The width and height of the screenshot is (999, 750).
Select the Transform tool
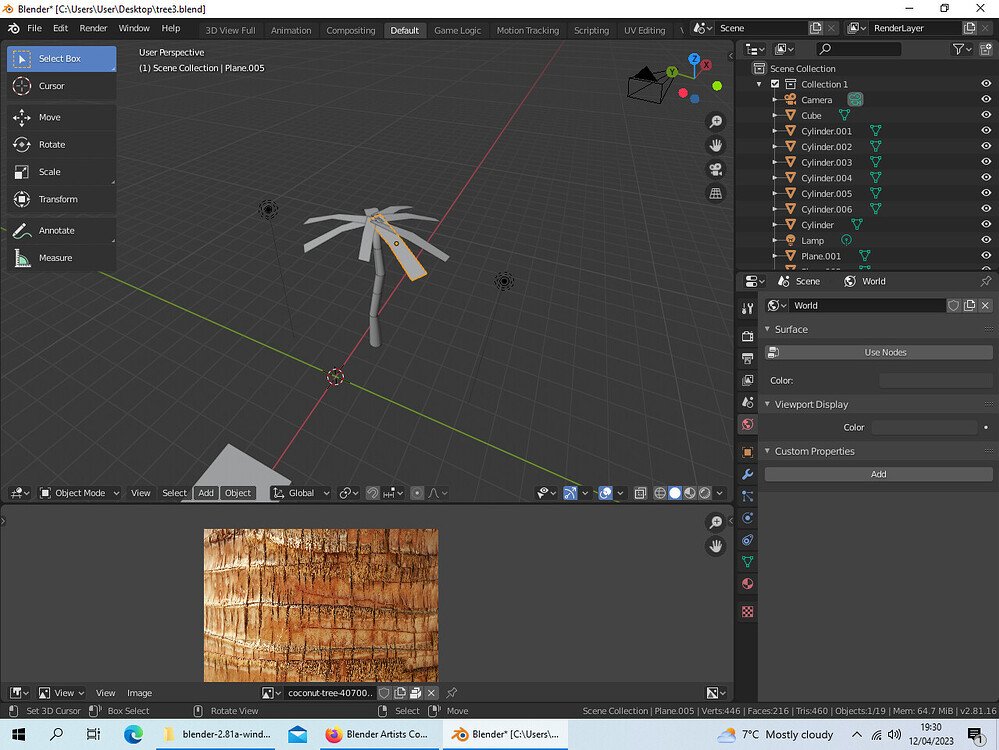pos(62,199)
